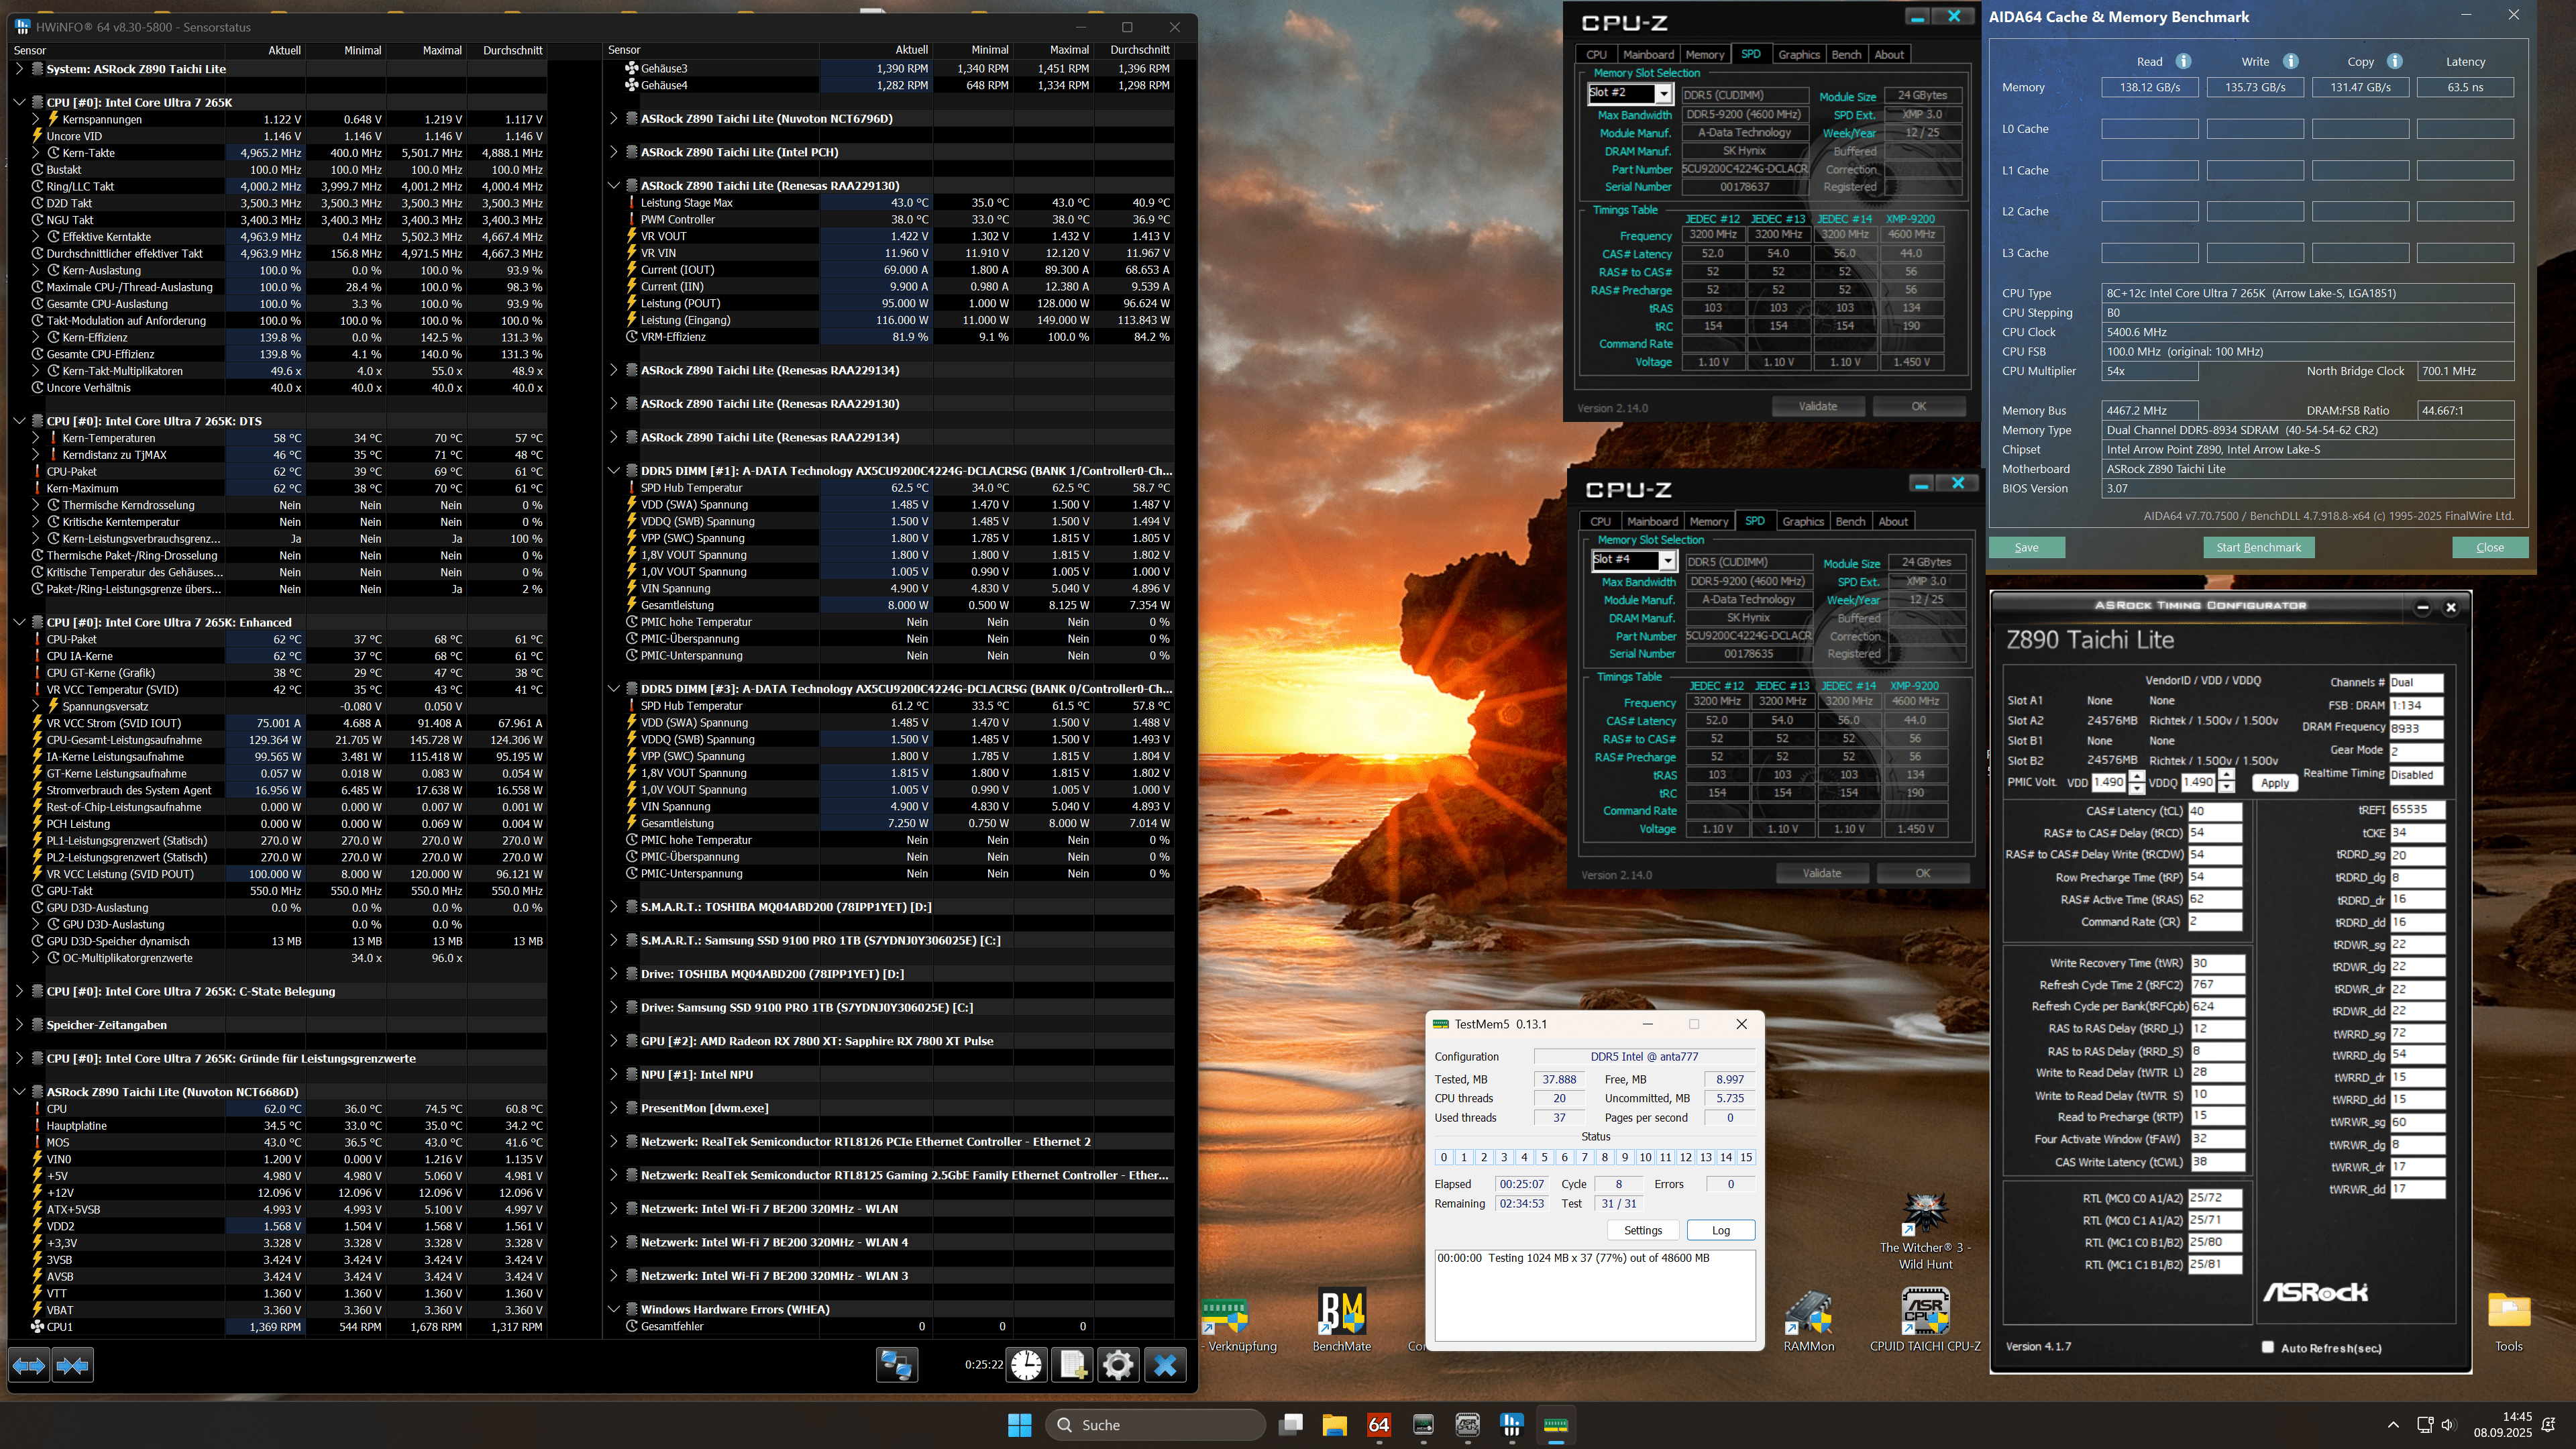Expand the Speicher-Zeitangaben sensor group
The image size is (2576, 1449).
(x=19, y=1025)
